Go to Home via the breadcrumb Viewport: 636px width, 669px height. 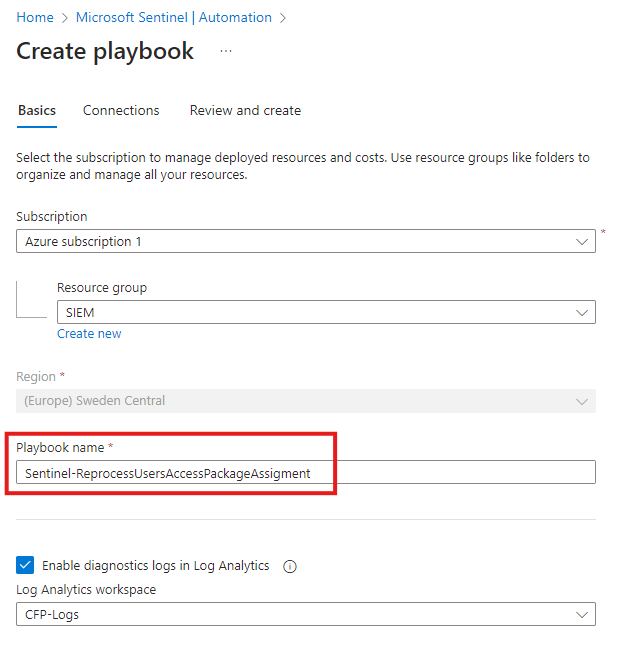(35, 17)
